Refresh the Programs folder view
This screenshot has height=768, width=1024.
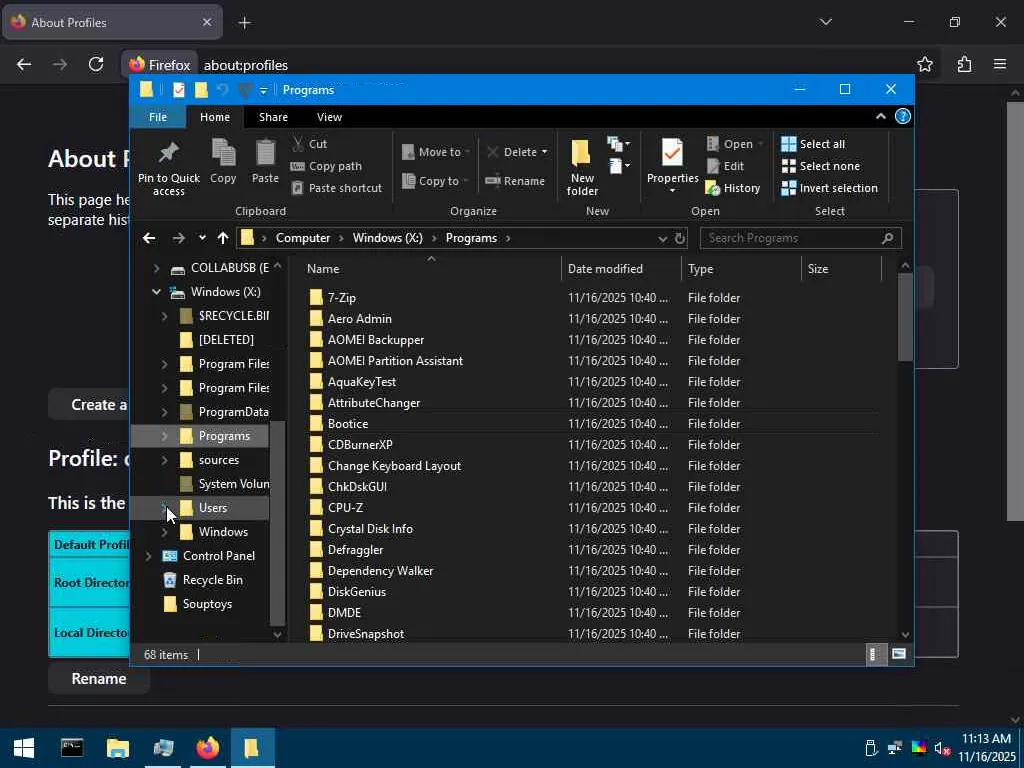click(680, 238)
